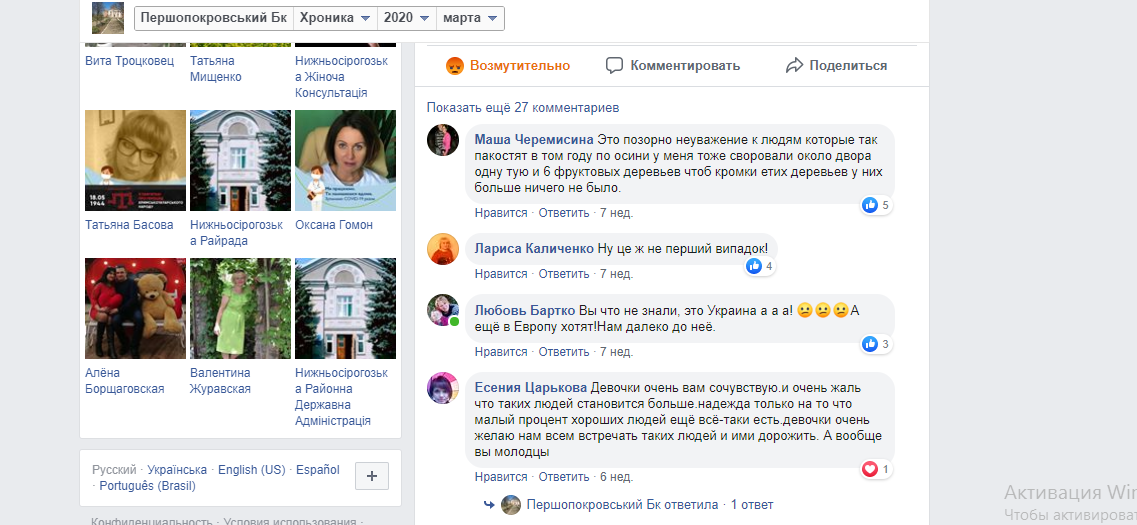
Task: Click the Першопокровський Бк header tab
Action: coord(214,18)
